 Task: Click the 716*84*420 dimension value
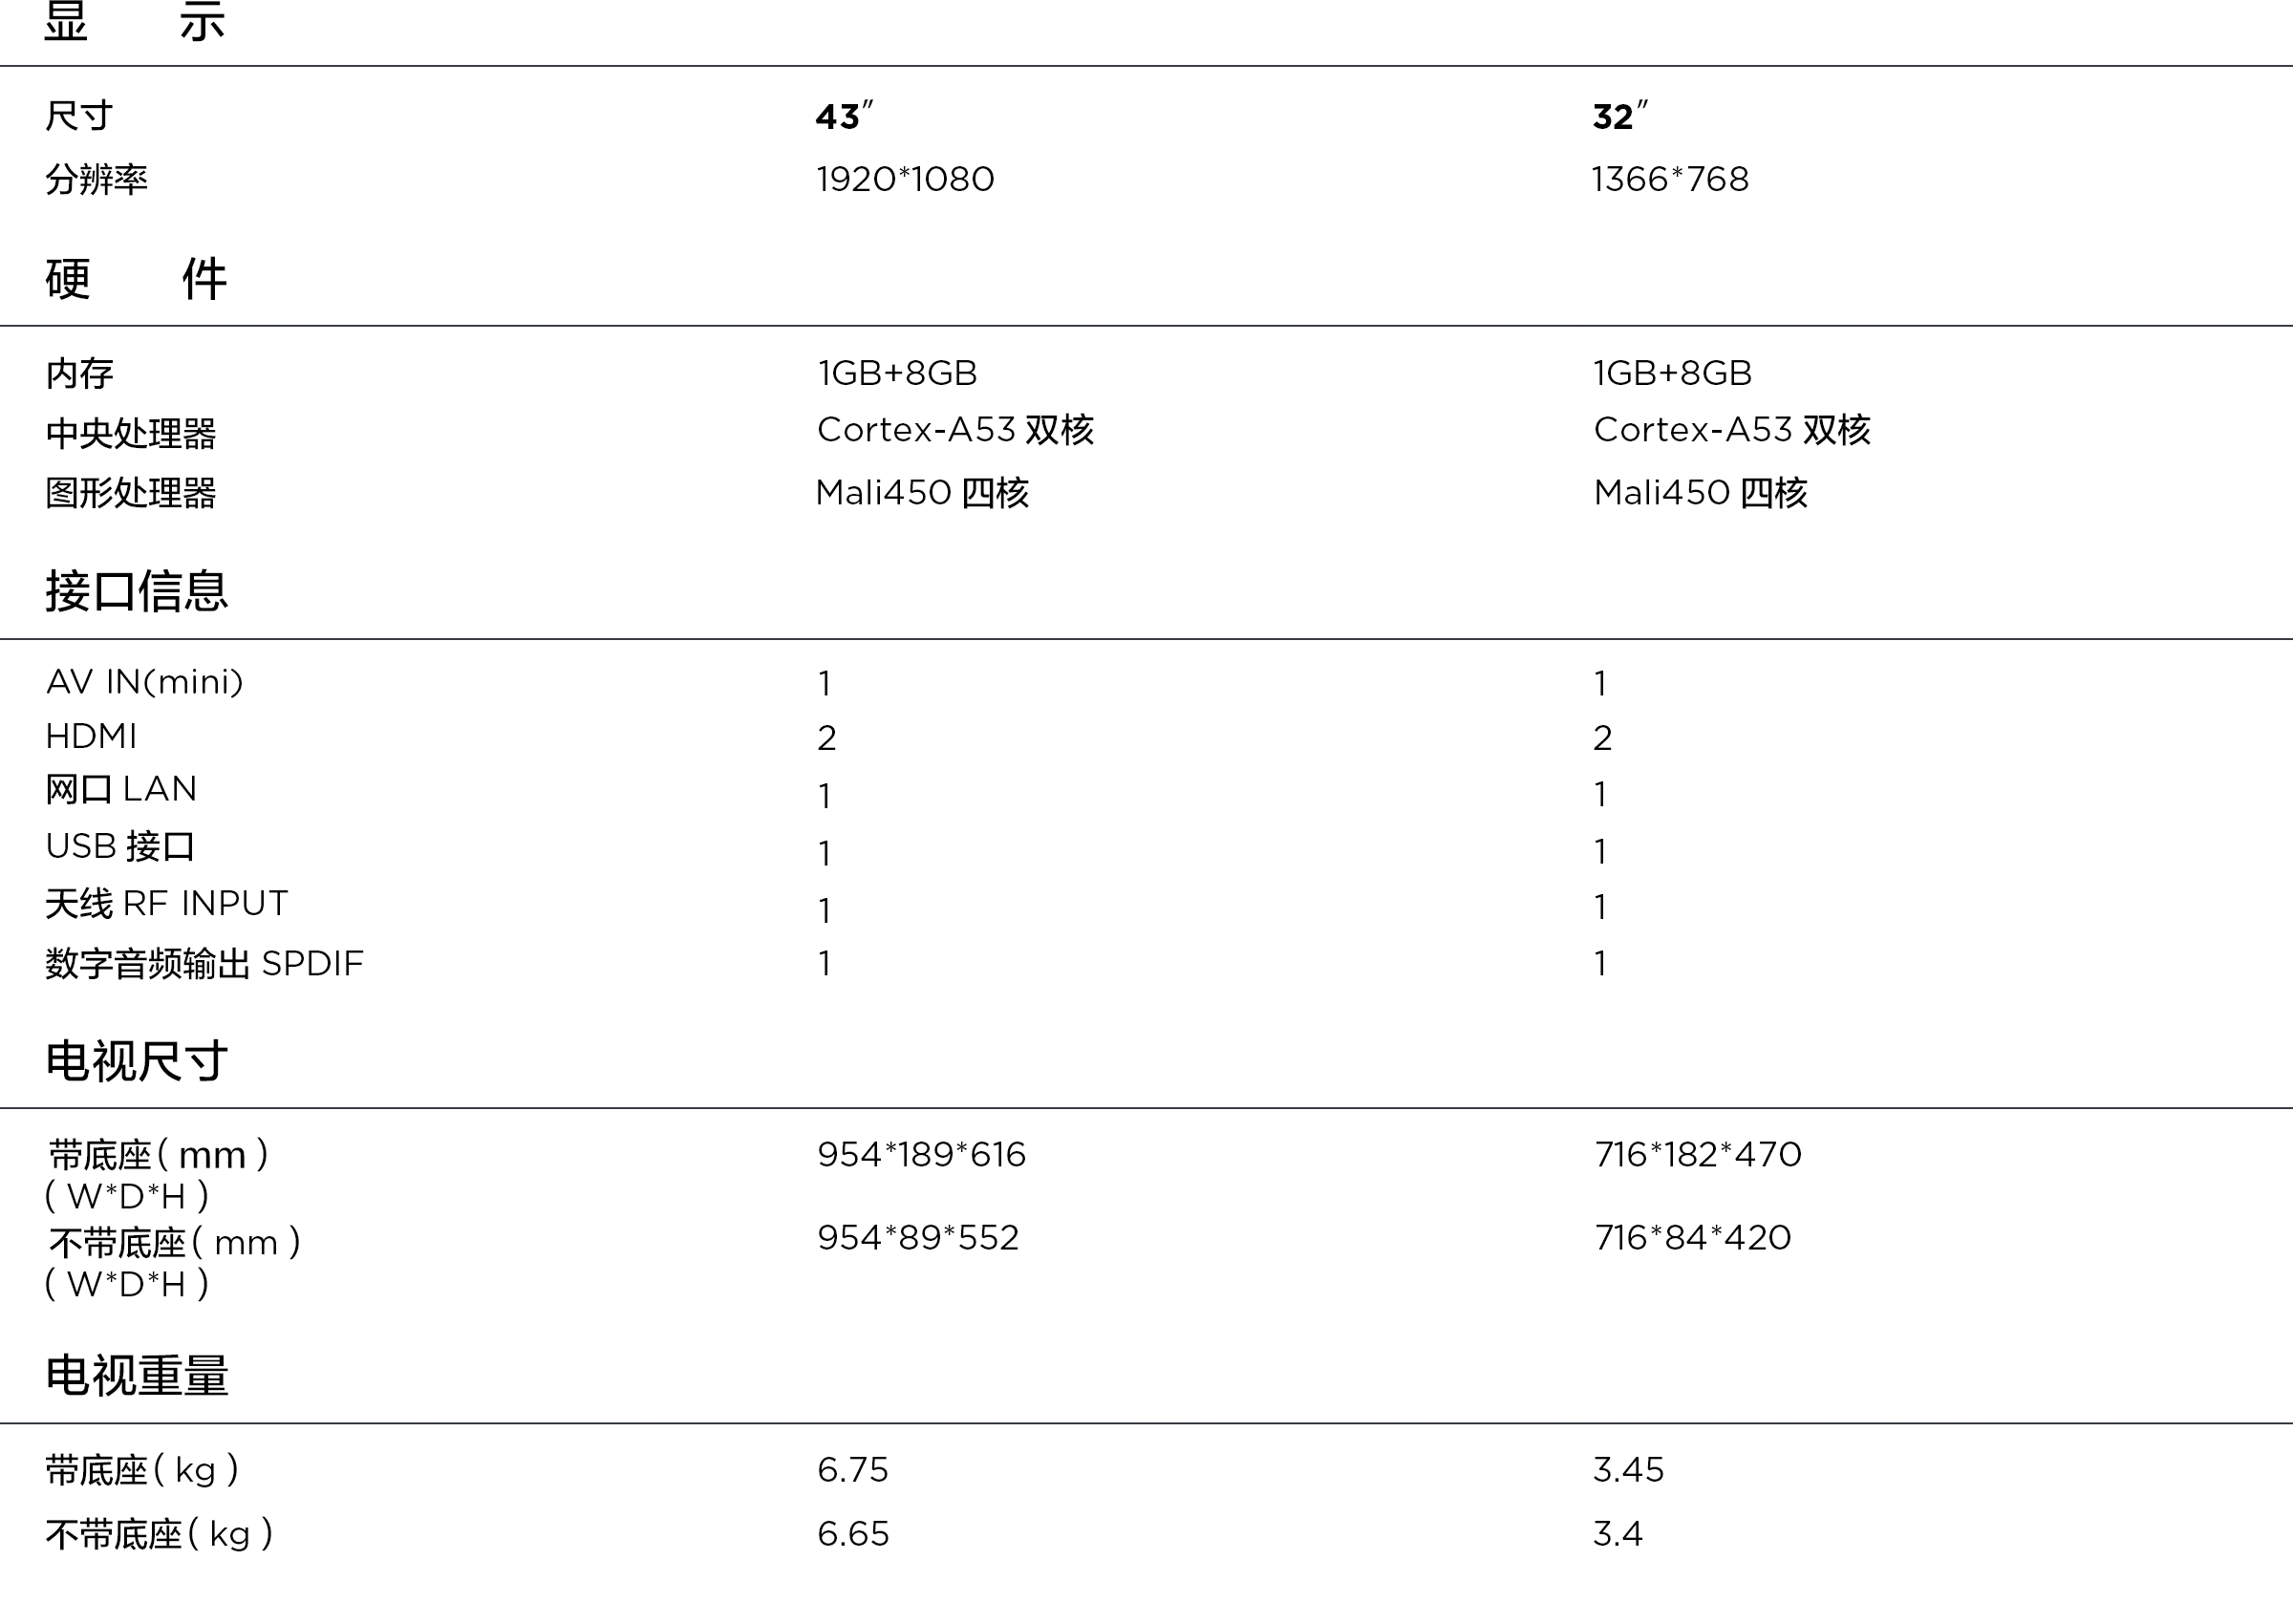1692,1238
